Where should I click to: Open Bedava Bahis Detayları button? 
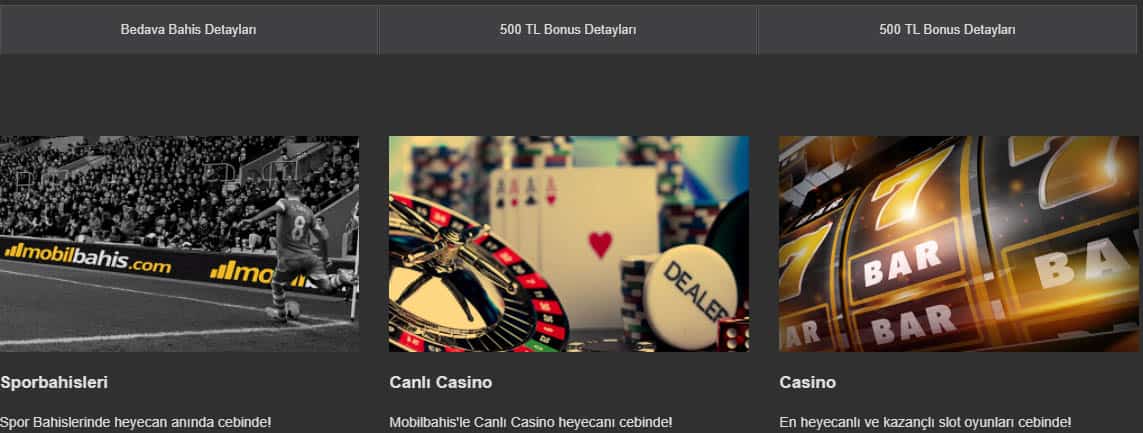tap(188, 30)
